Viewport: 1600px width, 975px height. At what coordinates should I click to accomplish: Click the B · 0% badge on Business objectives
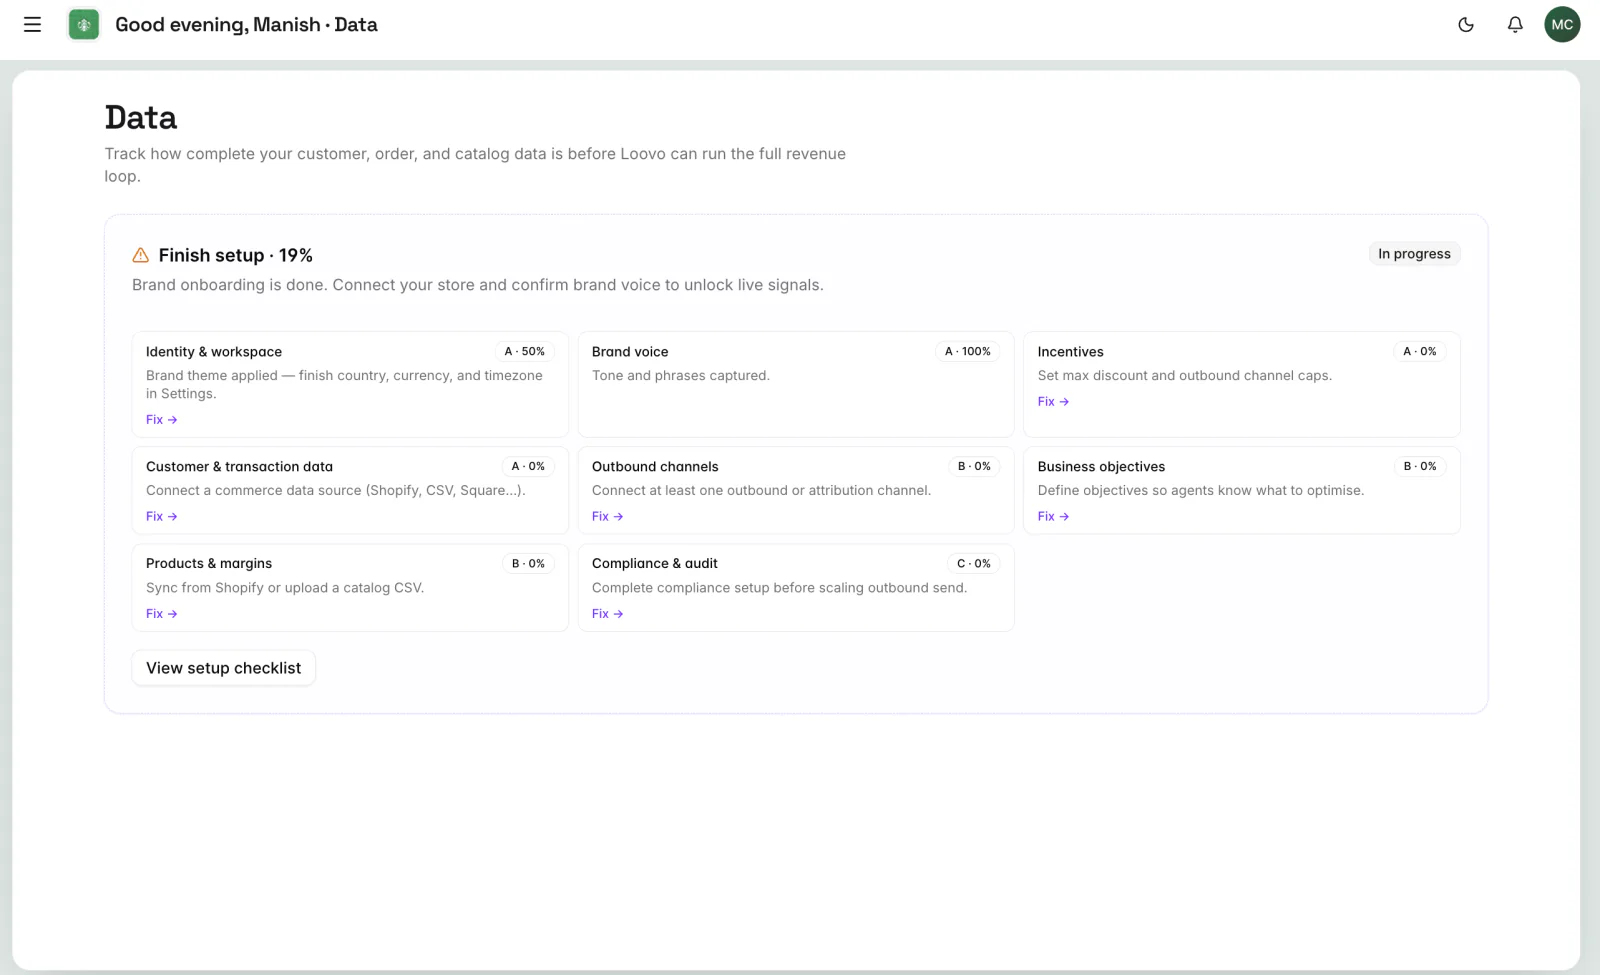1420,467
